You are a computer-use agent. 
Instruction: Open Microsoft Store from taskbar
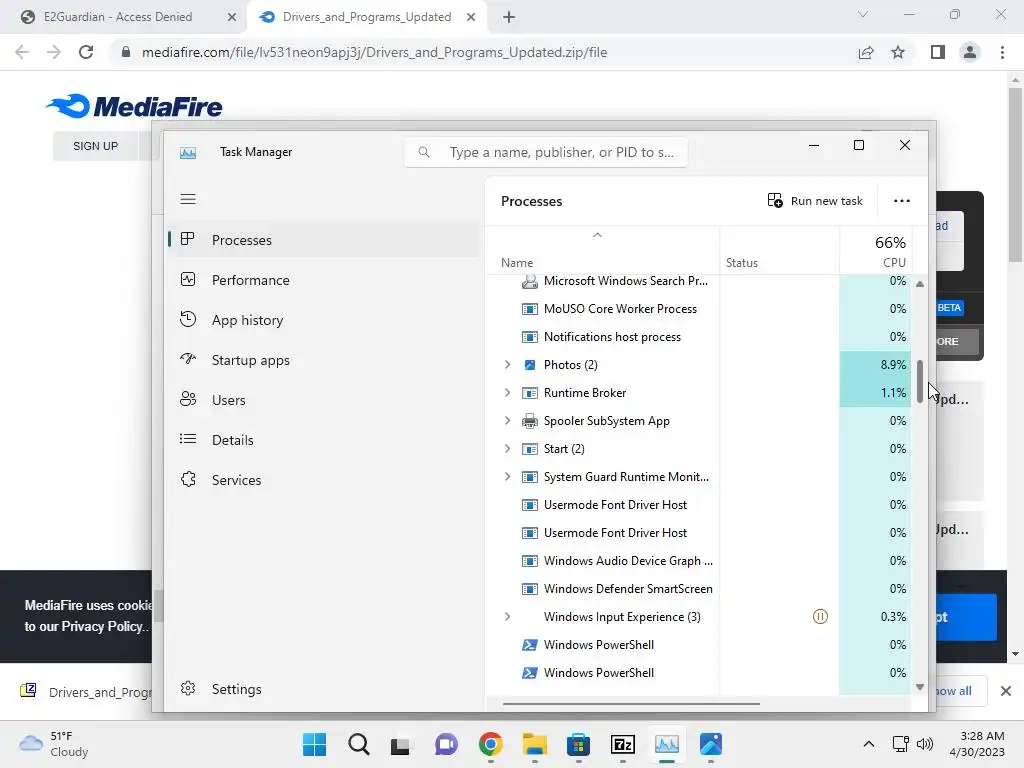coord(579,744)
